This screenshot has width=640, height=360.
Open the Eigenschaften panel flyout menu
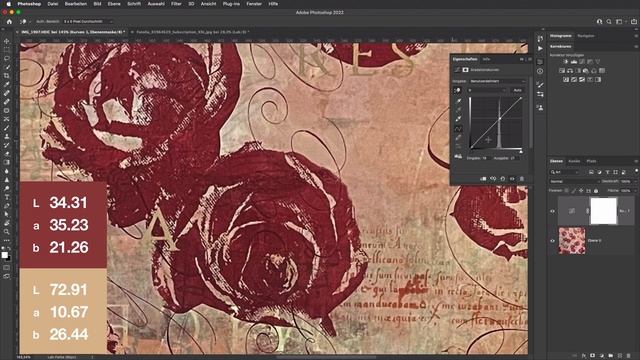click(530, 60)
